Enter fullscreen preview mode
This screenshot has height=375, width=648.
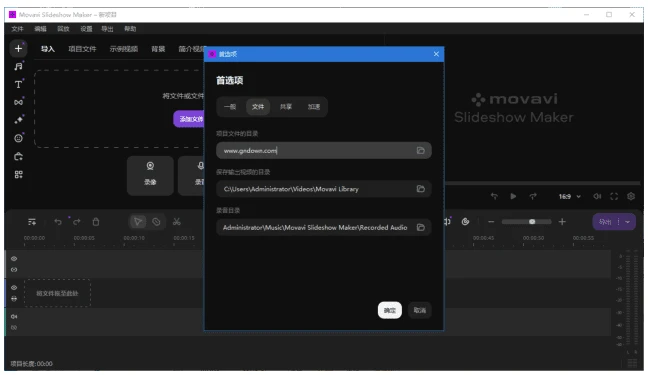tap(614, 196)
